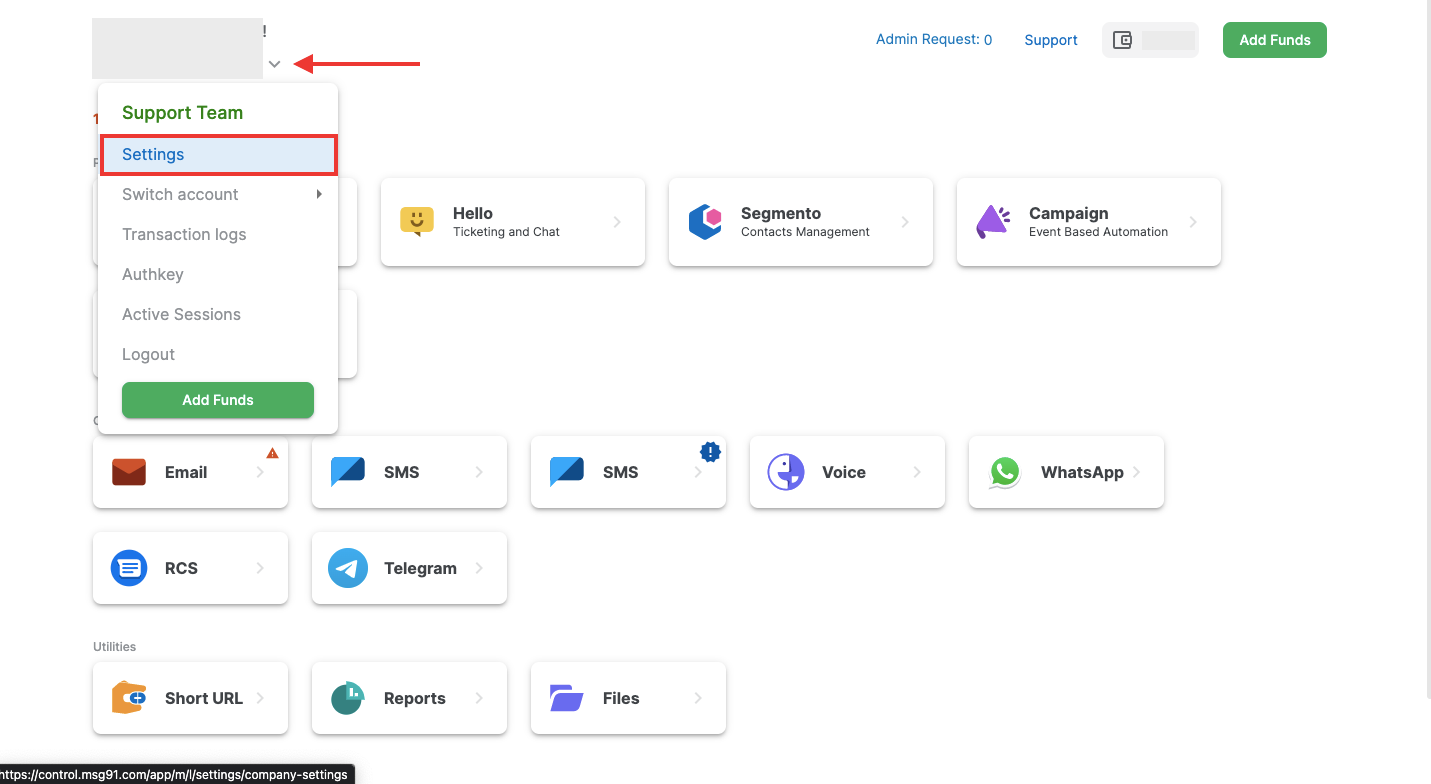Open the Reports pie chart icon

click(x=348, y=698)
